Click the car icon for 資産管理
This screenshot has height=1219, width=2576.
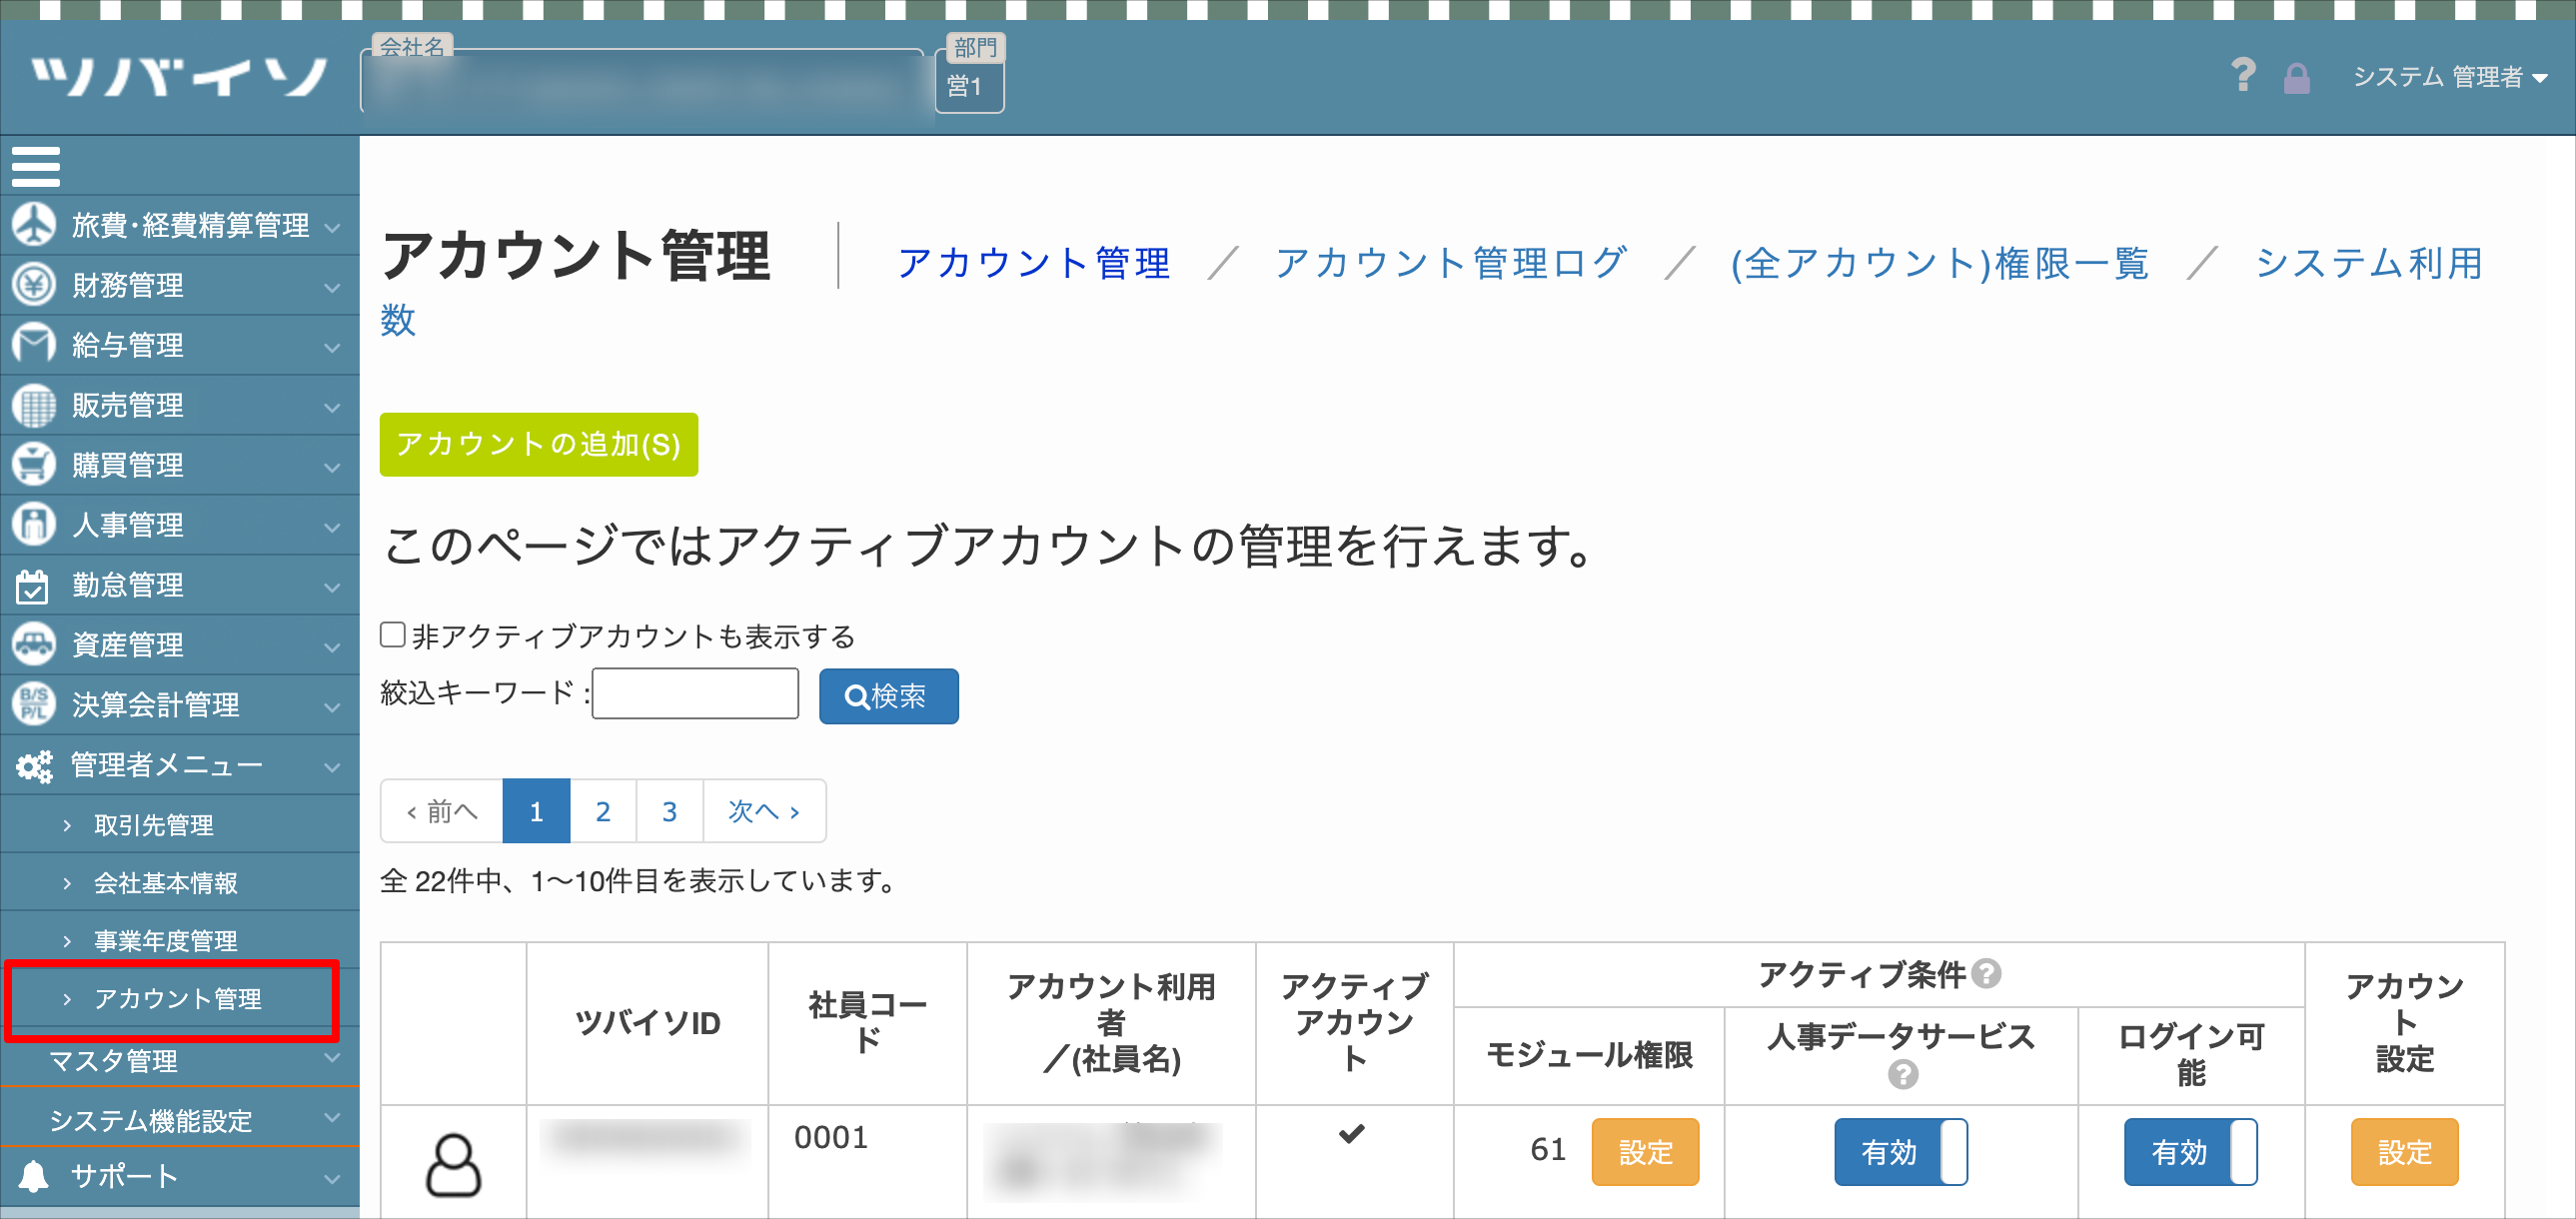34,645
